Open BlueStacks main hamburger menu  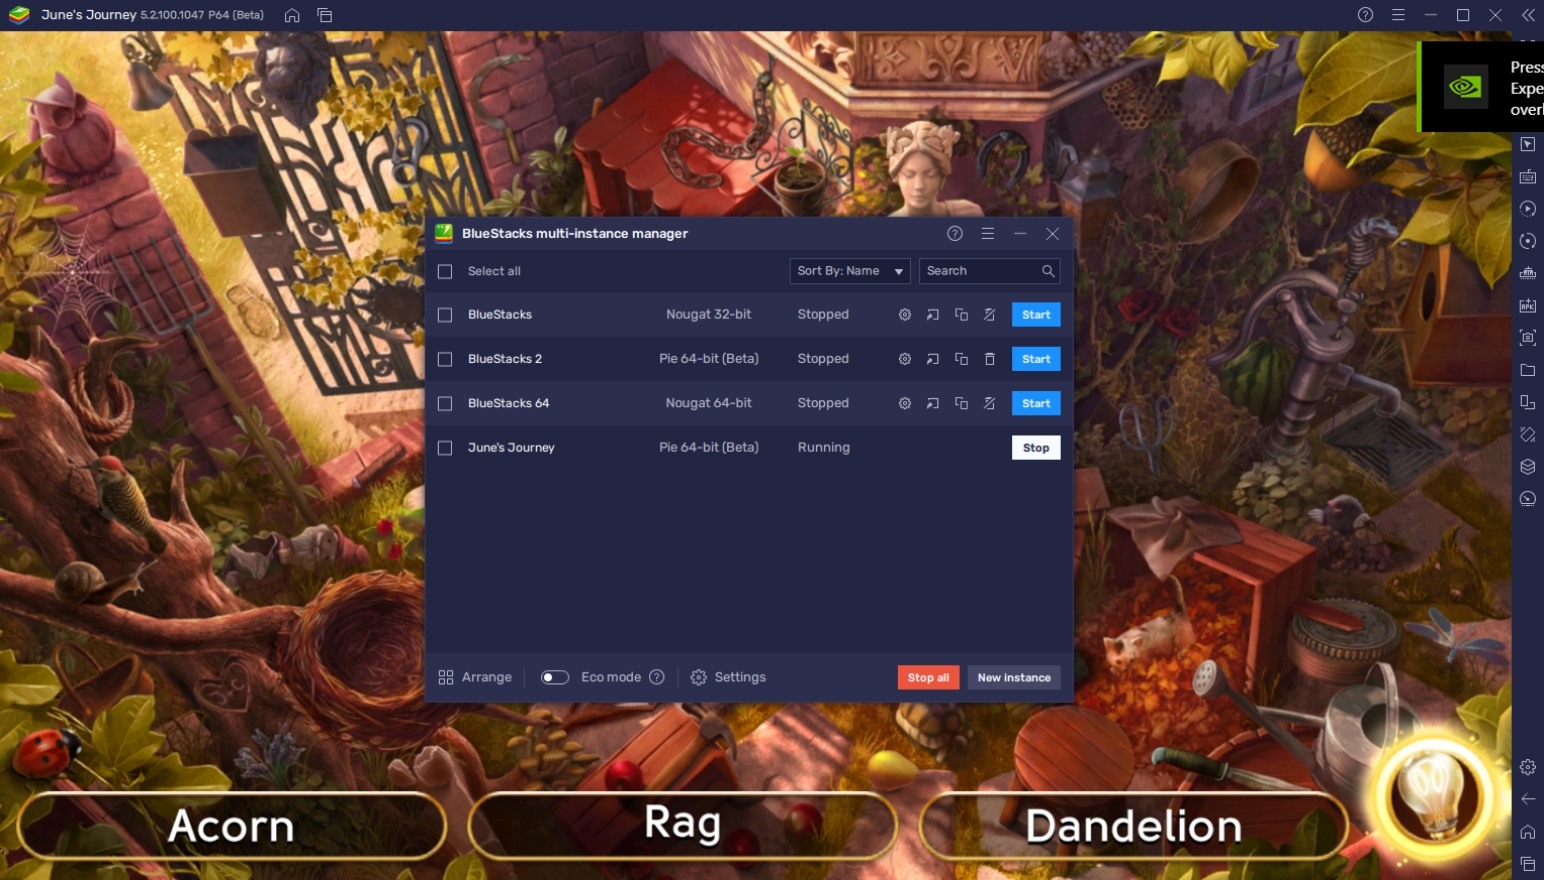[1398, 15]
